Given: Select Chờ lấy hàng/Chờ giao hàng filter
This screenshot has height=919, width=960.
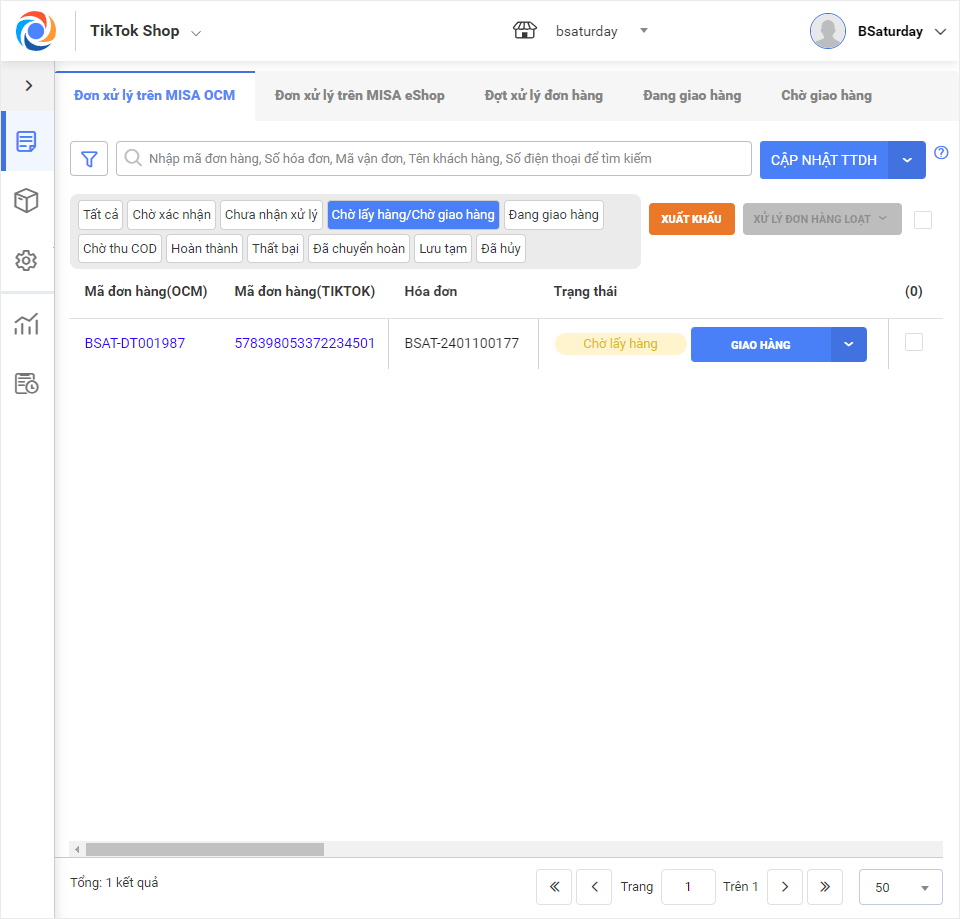Looking at the screenshot, I should tap(413, 215).
